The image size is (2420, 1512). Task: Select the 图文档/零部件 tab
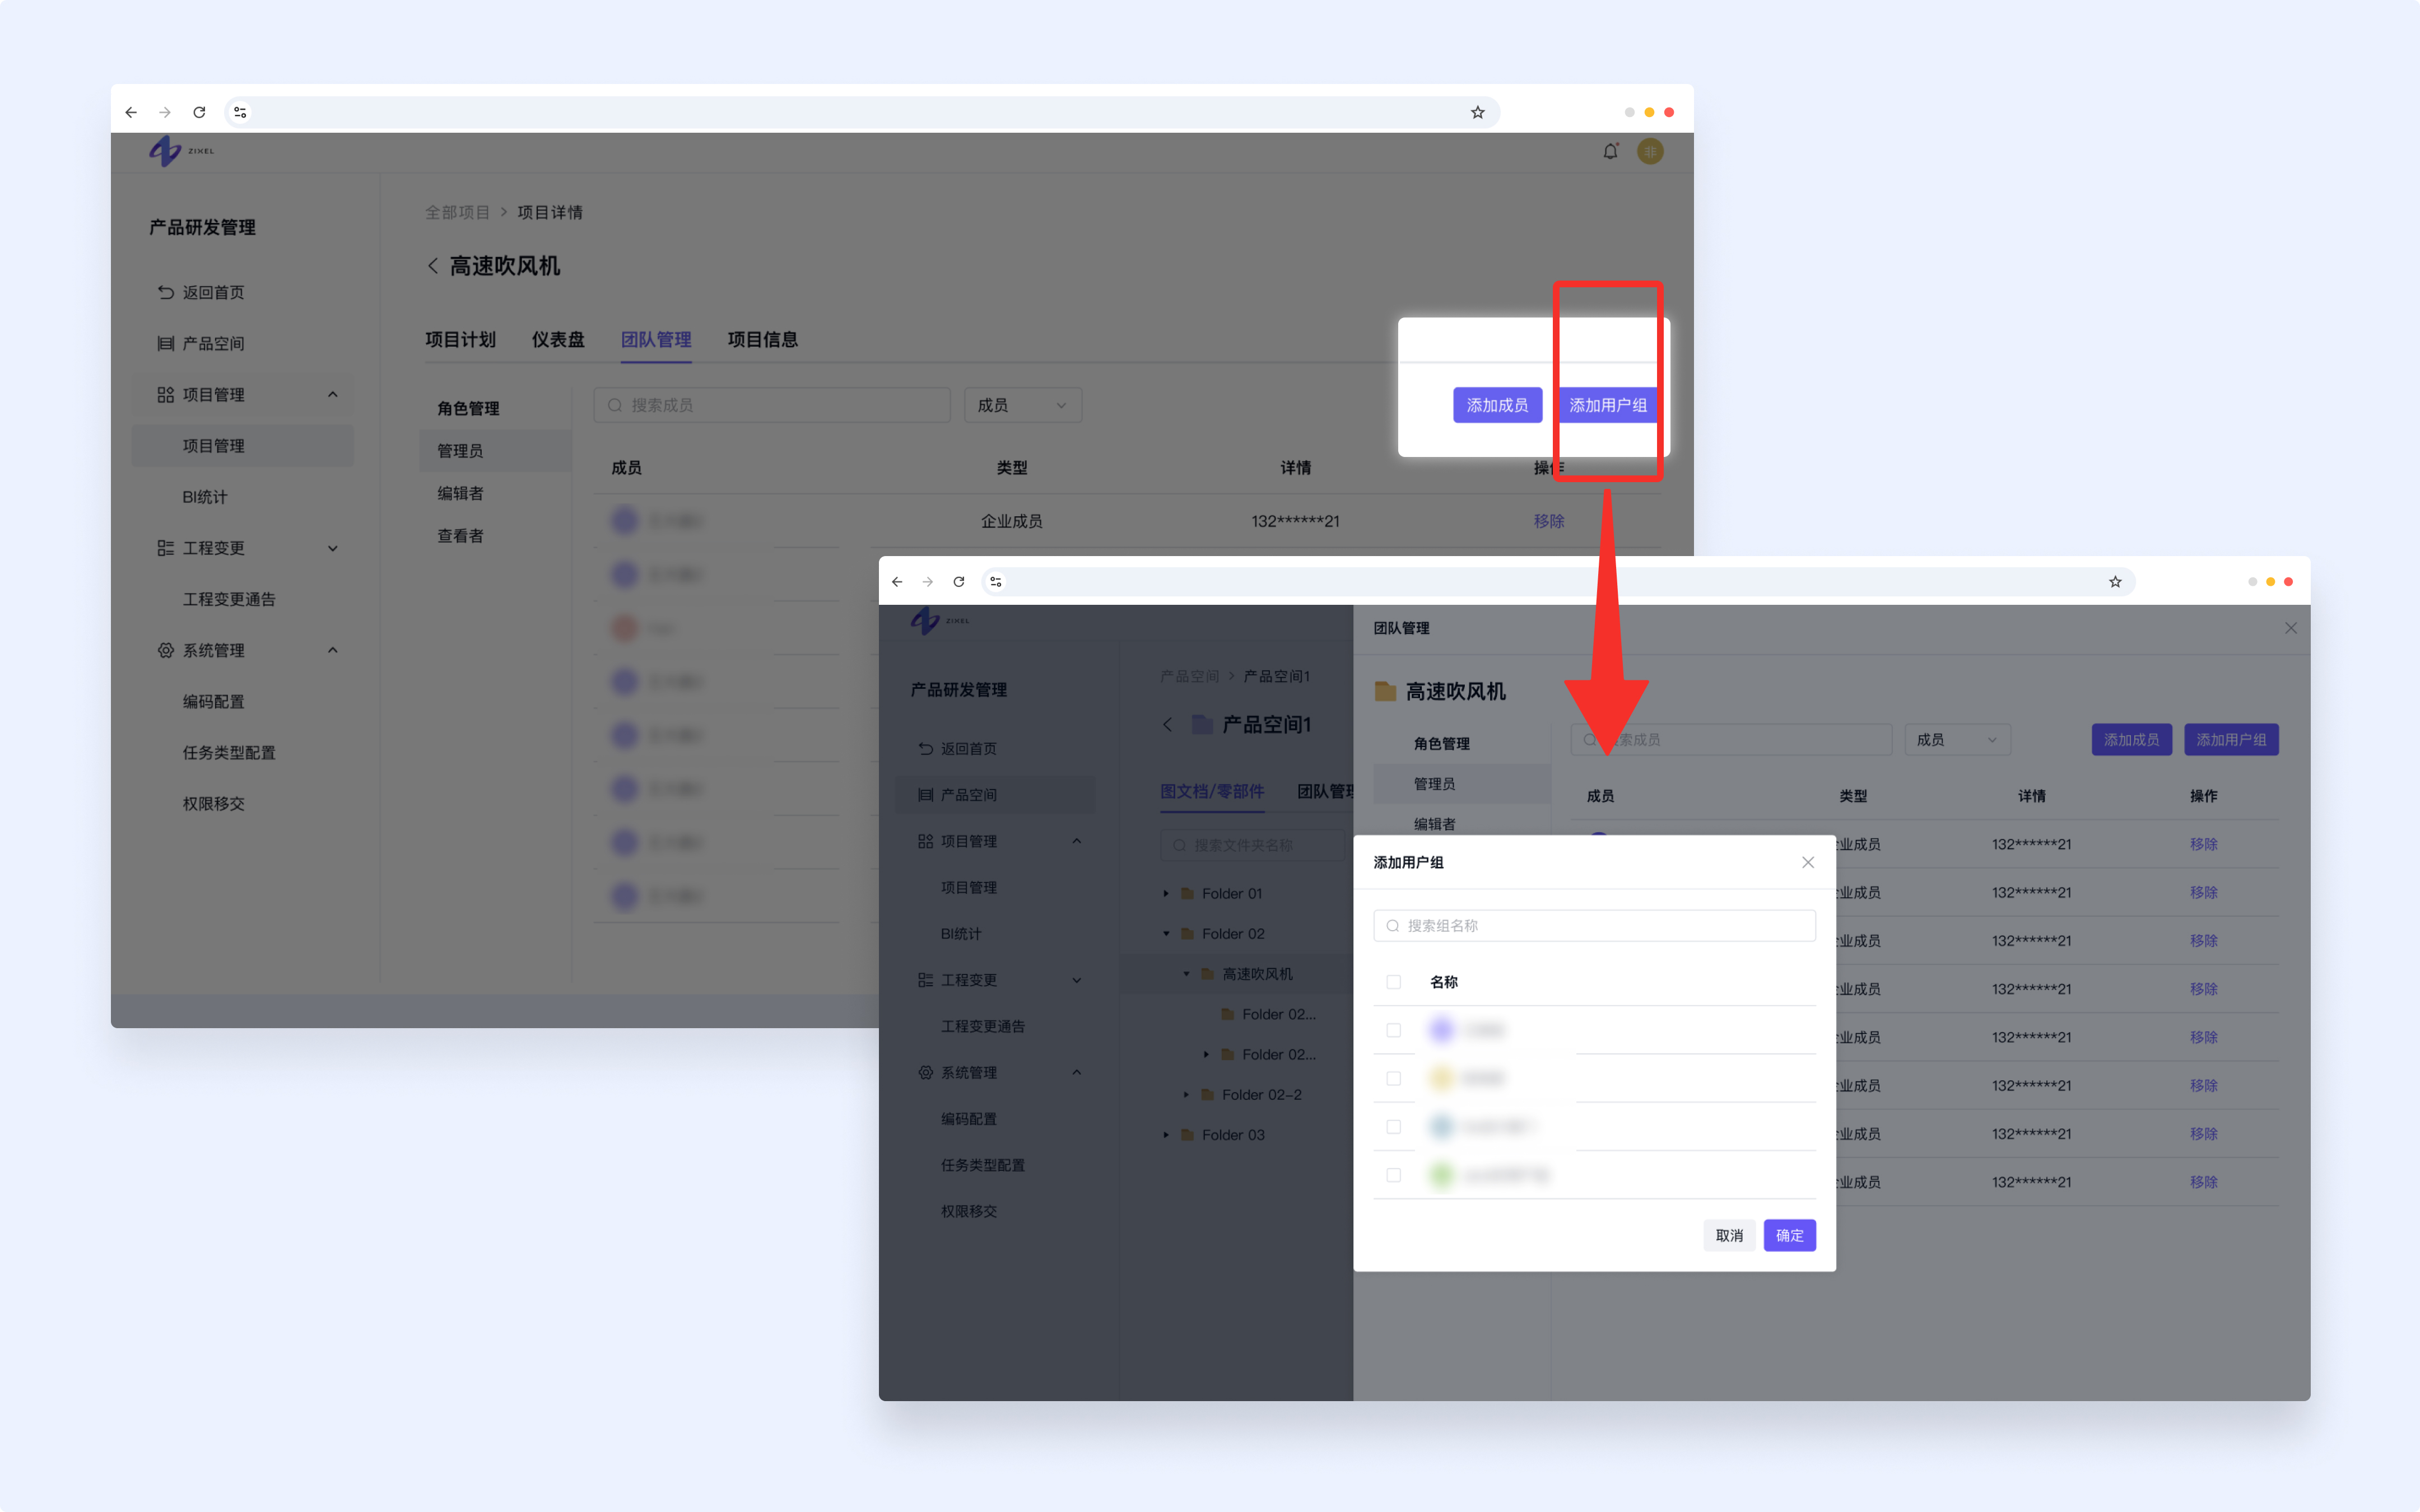click(1212, 791)
